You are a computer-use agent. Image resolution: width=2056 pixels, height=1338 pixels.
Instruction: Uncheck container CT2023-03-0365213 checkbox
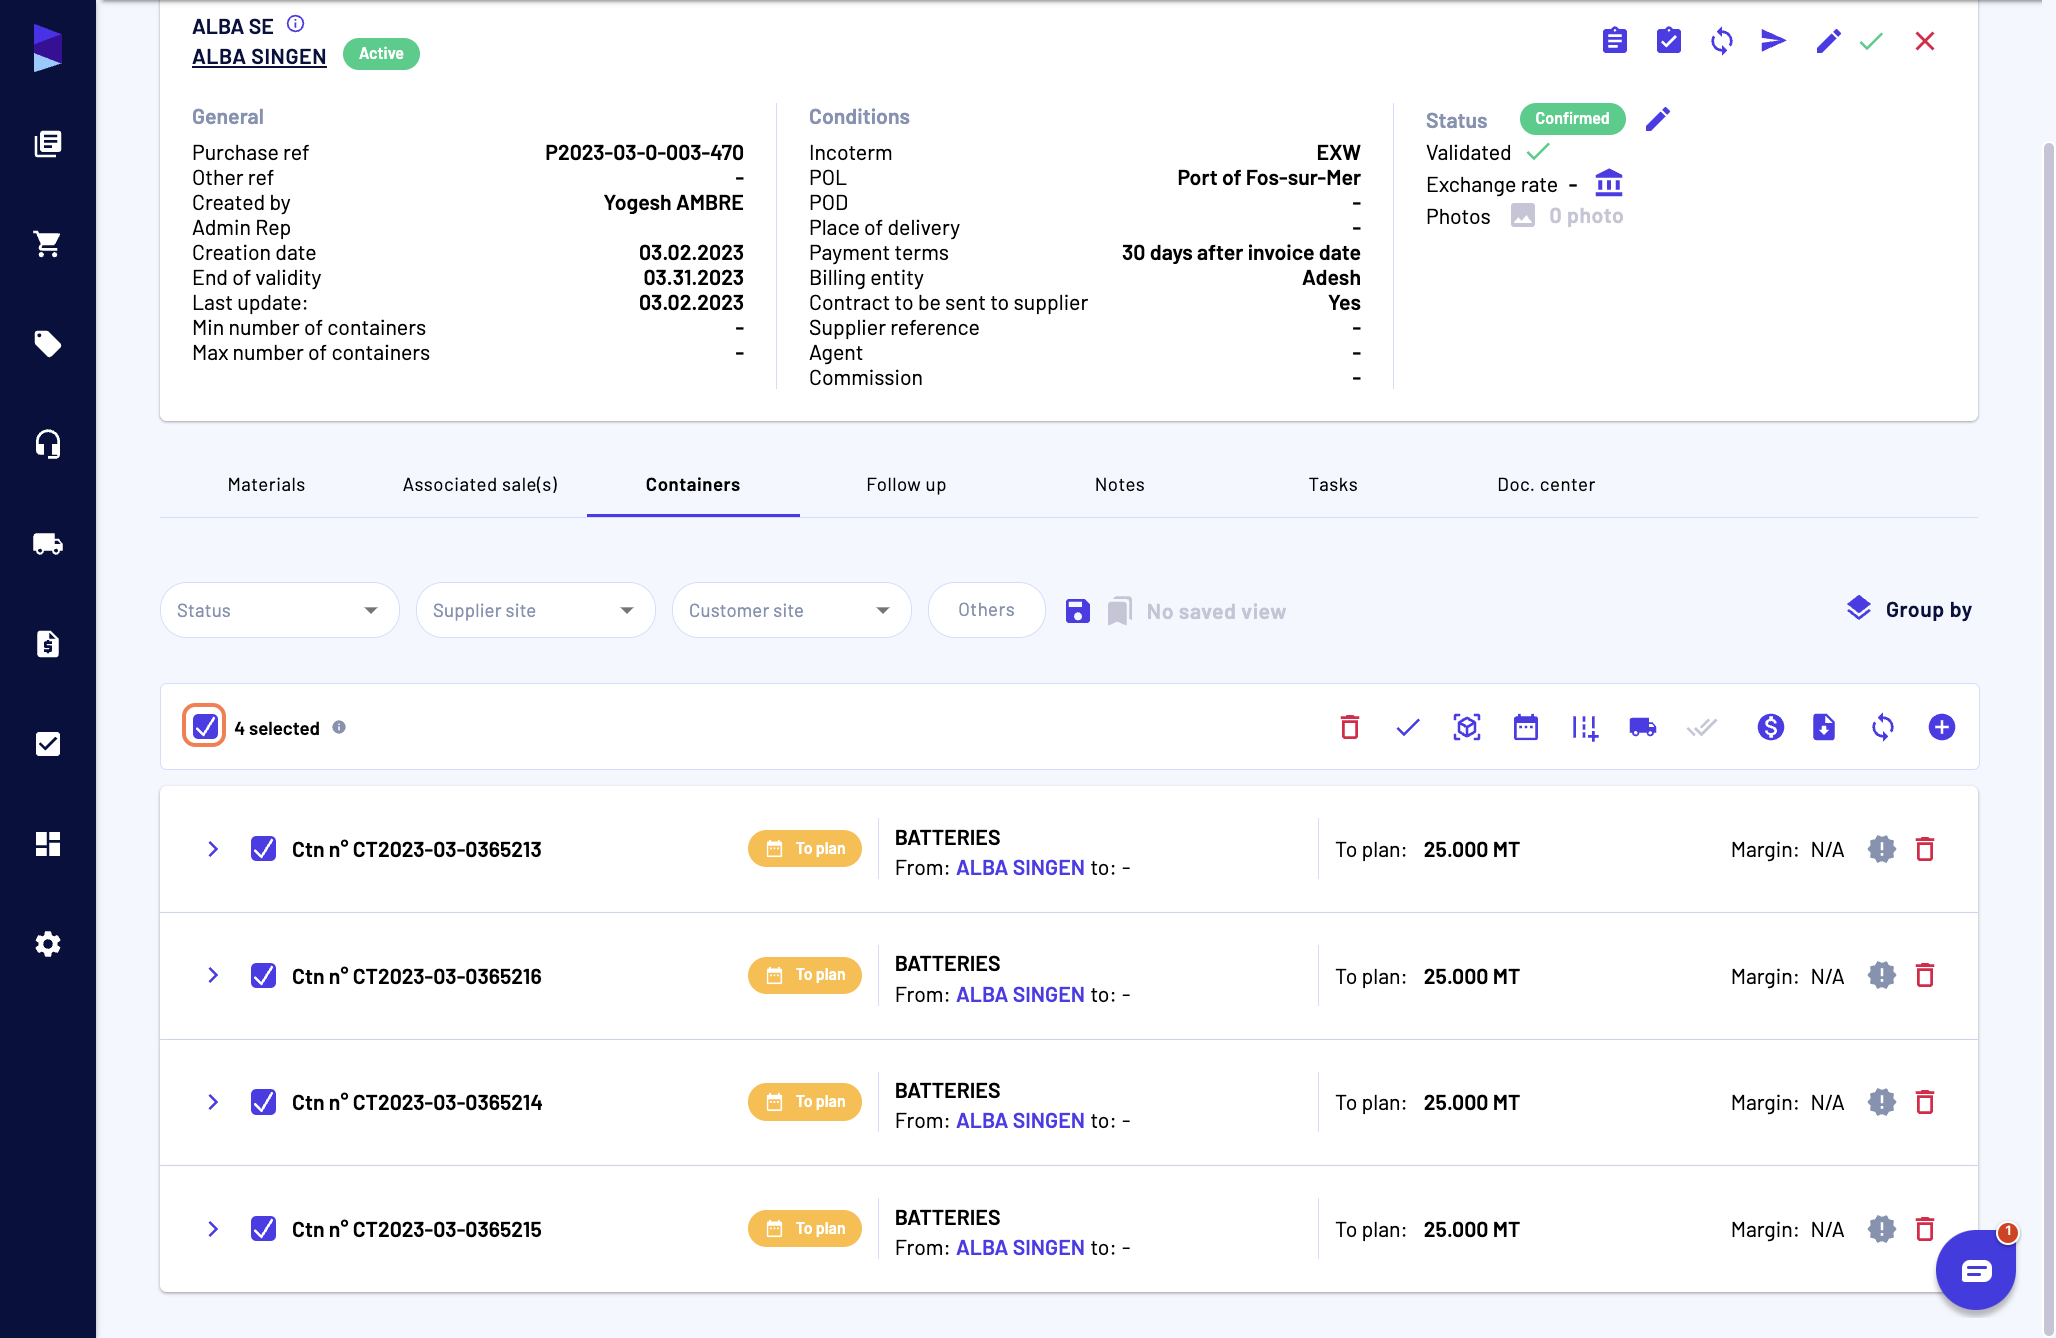(263, 849)
